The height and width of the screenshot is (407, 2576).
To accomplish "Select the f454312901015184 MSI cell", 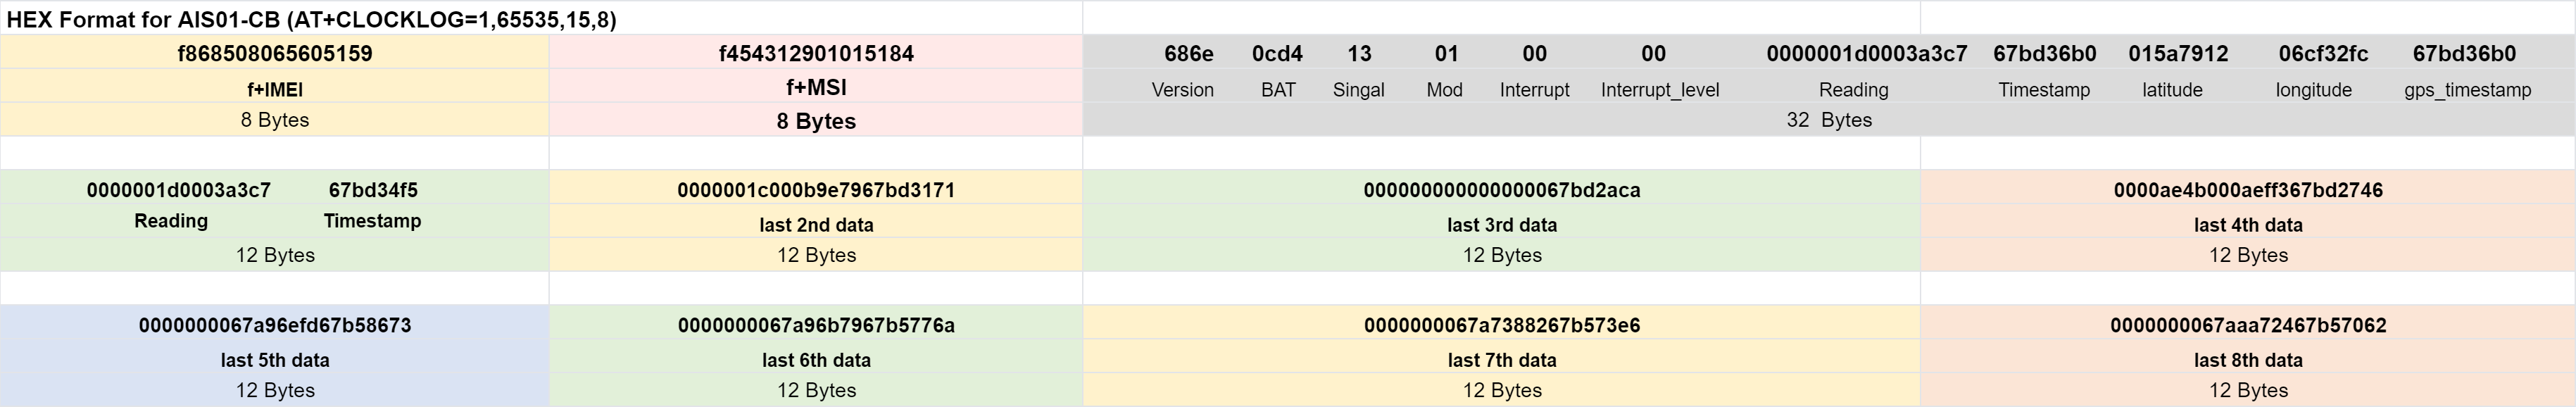I will click(816, 54).
